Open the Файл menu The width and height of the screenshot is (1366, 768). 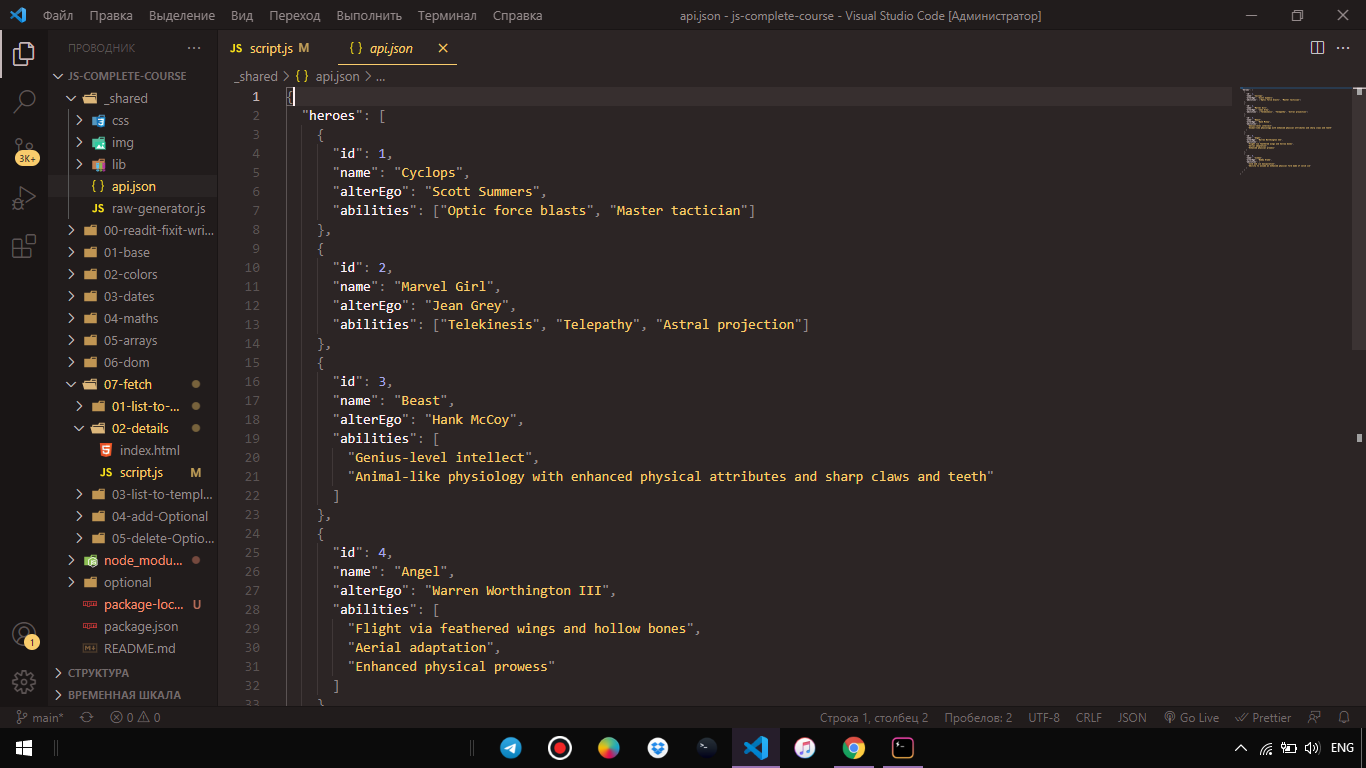tap(58, 16)
